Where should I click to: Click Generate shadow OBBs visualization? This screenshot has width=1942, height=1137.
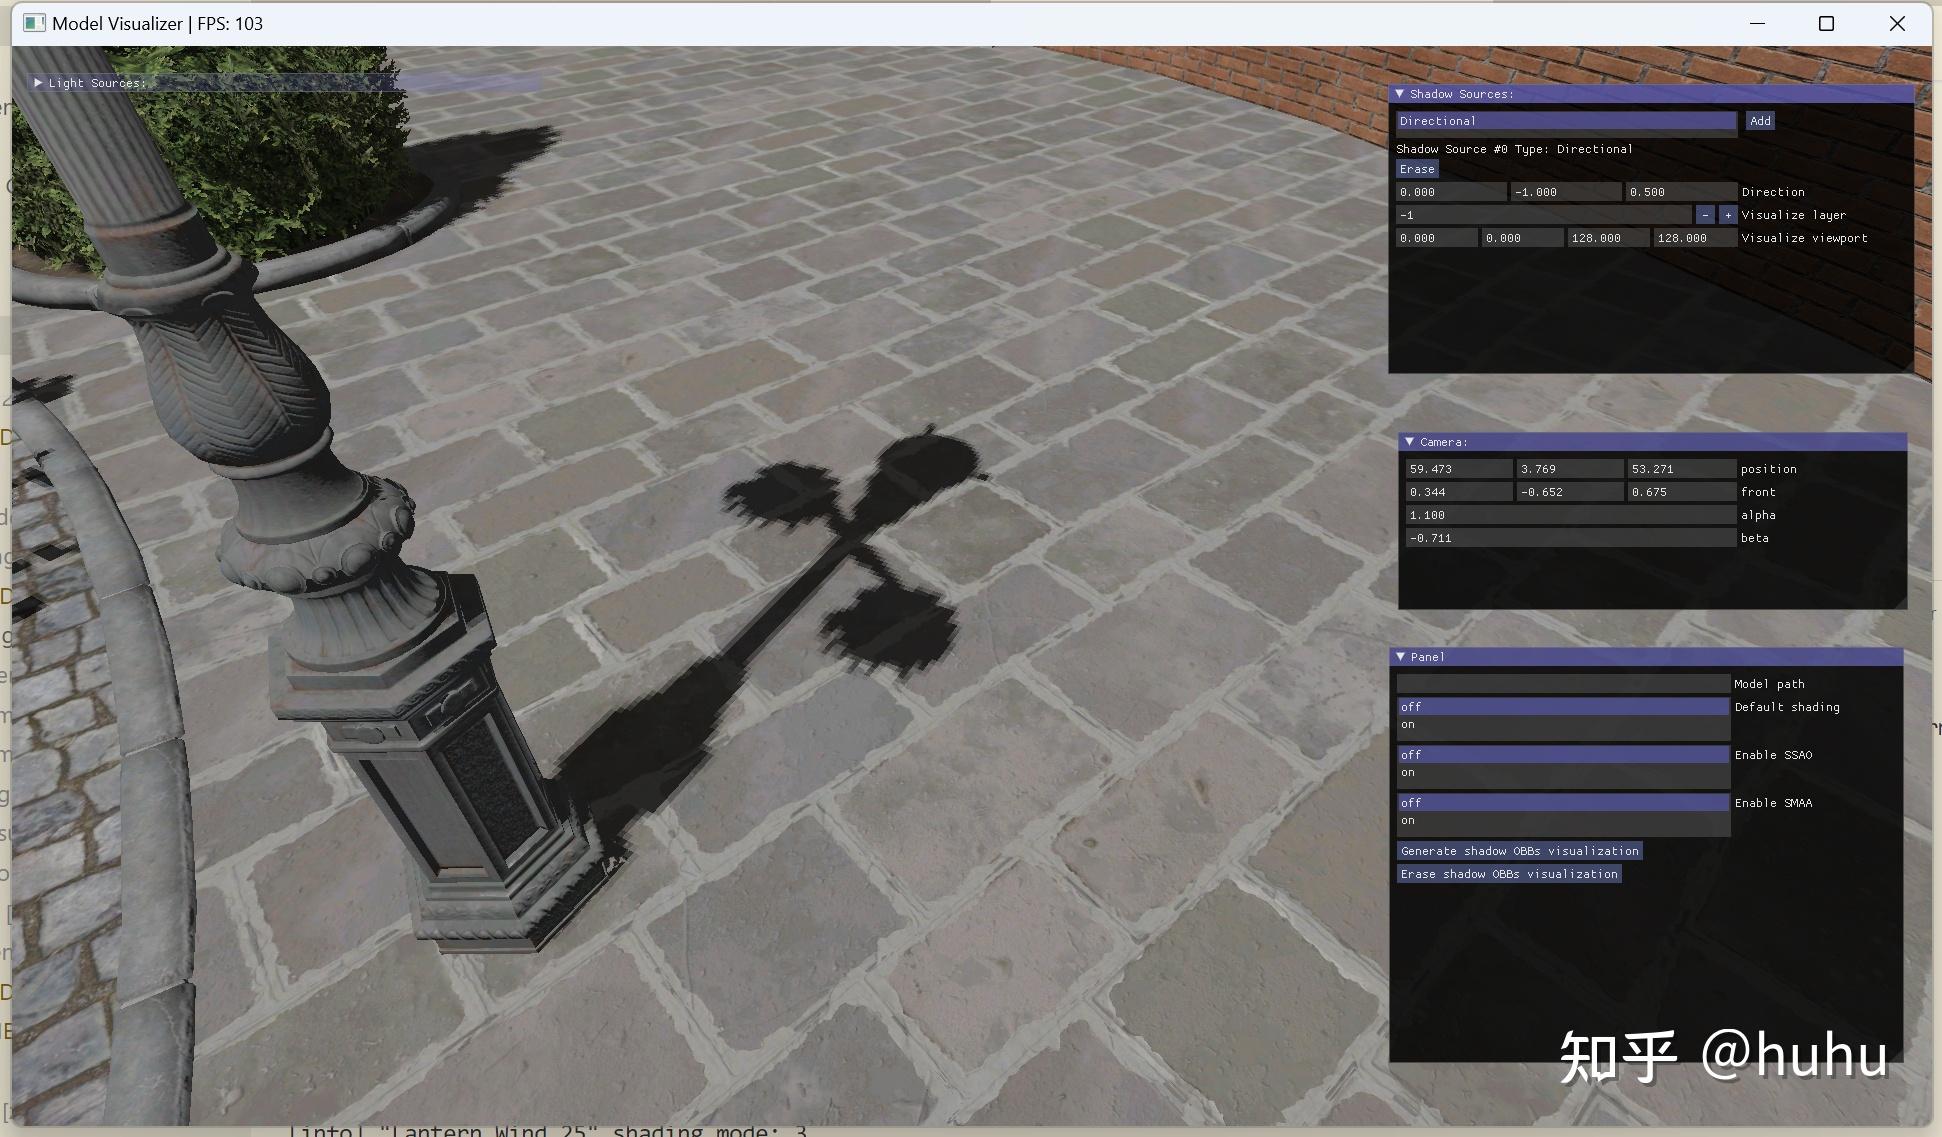pos(1518,850)
